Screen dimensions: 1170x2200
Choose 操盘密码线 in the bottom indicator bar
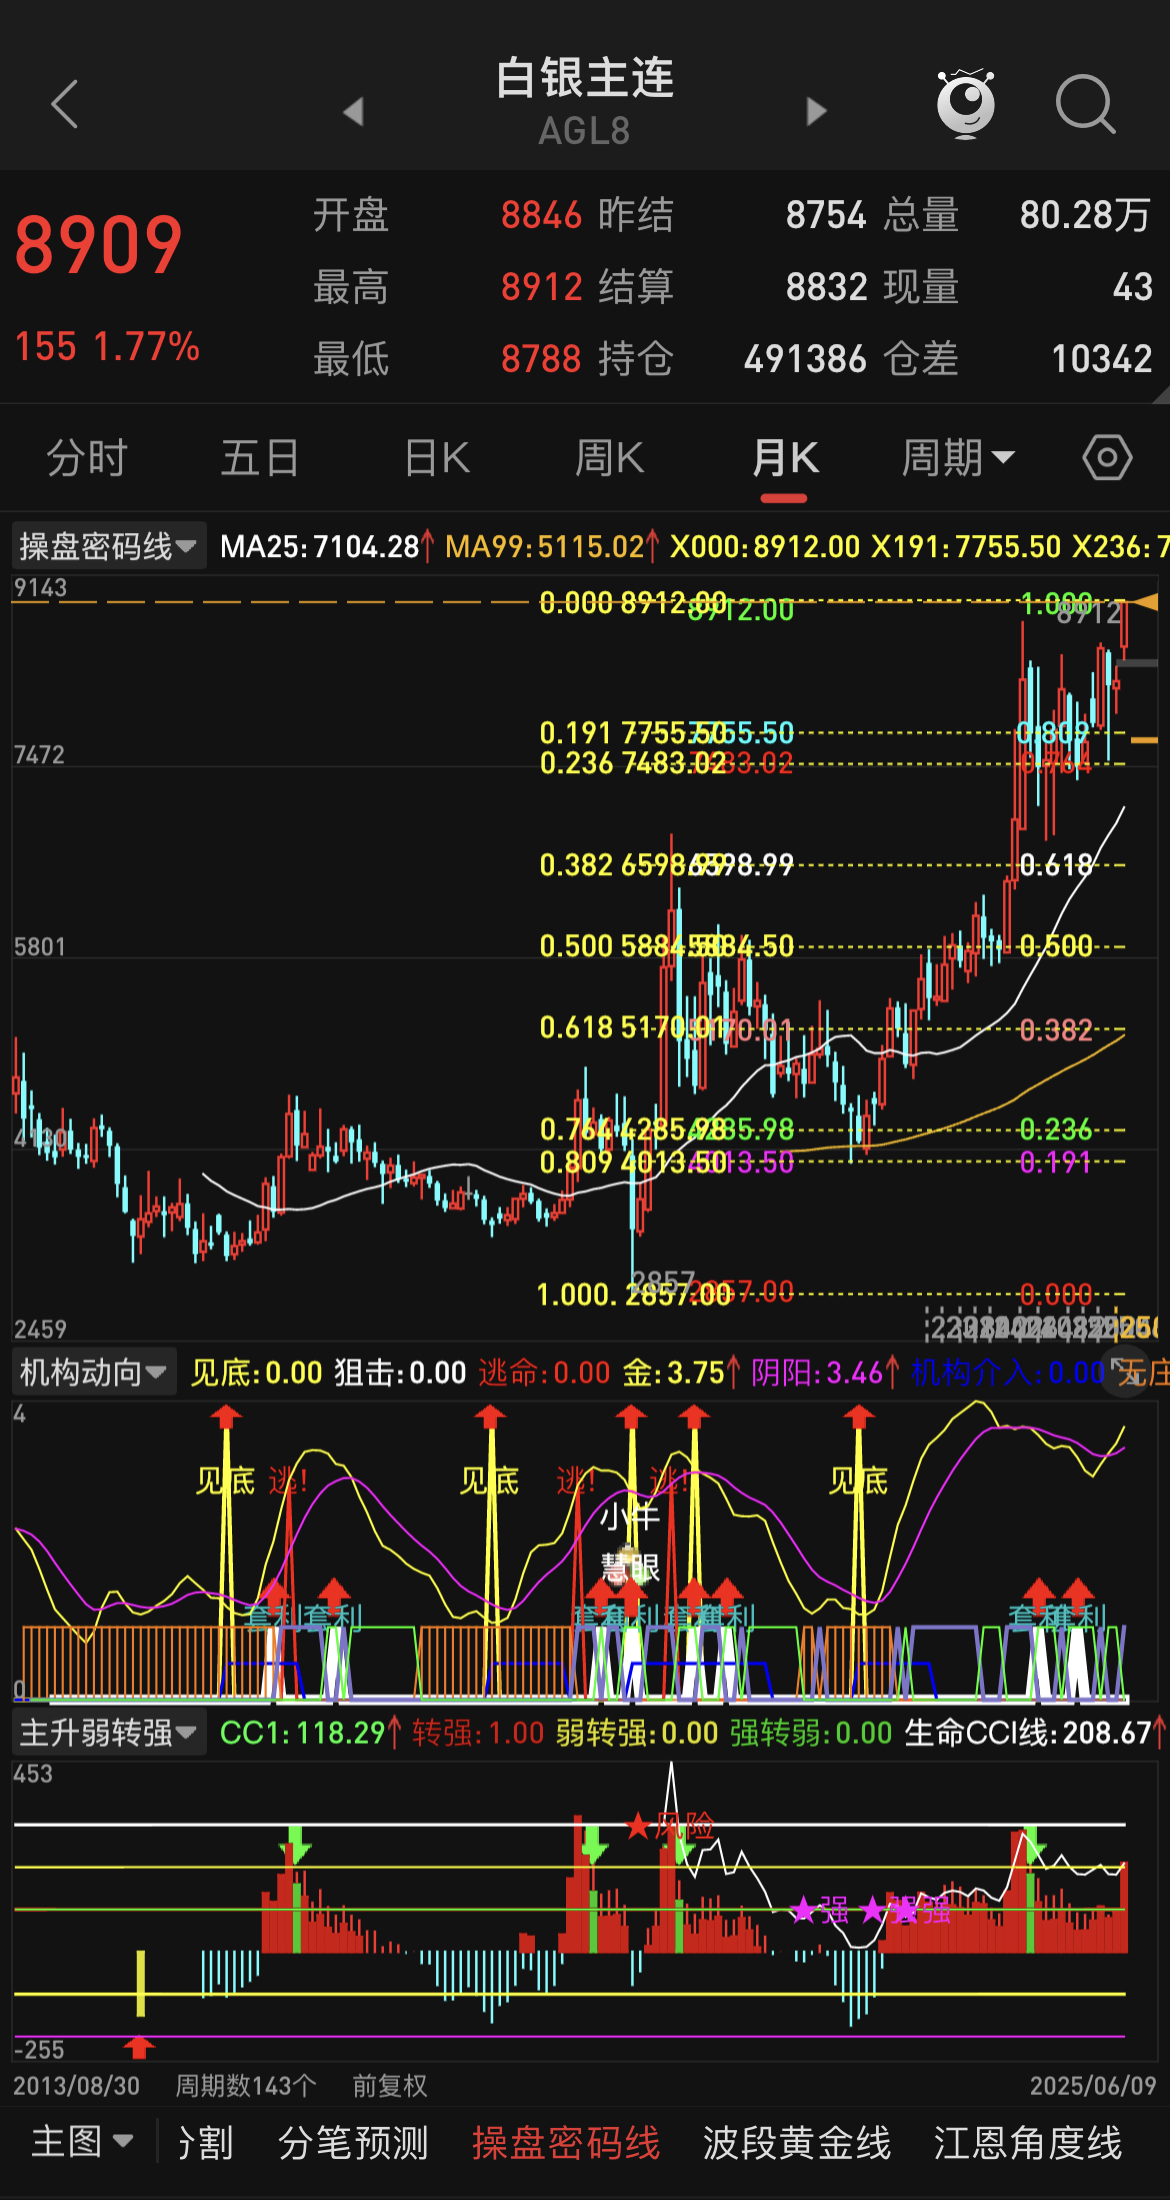click(566, 2142)
